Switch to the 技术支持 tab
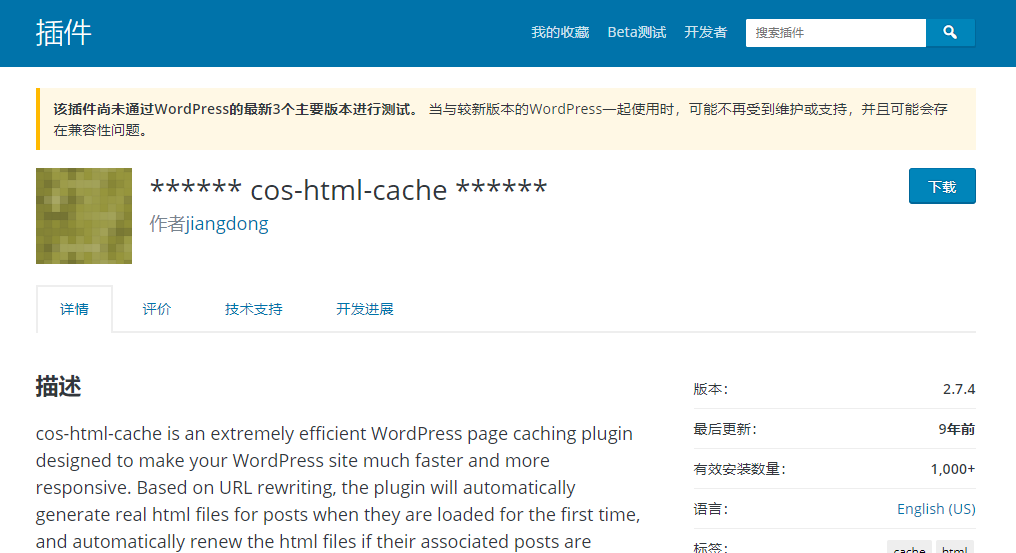The image size is (1016, 553). pyautogui.click(x=253, y=309)
